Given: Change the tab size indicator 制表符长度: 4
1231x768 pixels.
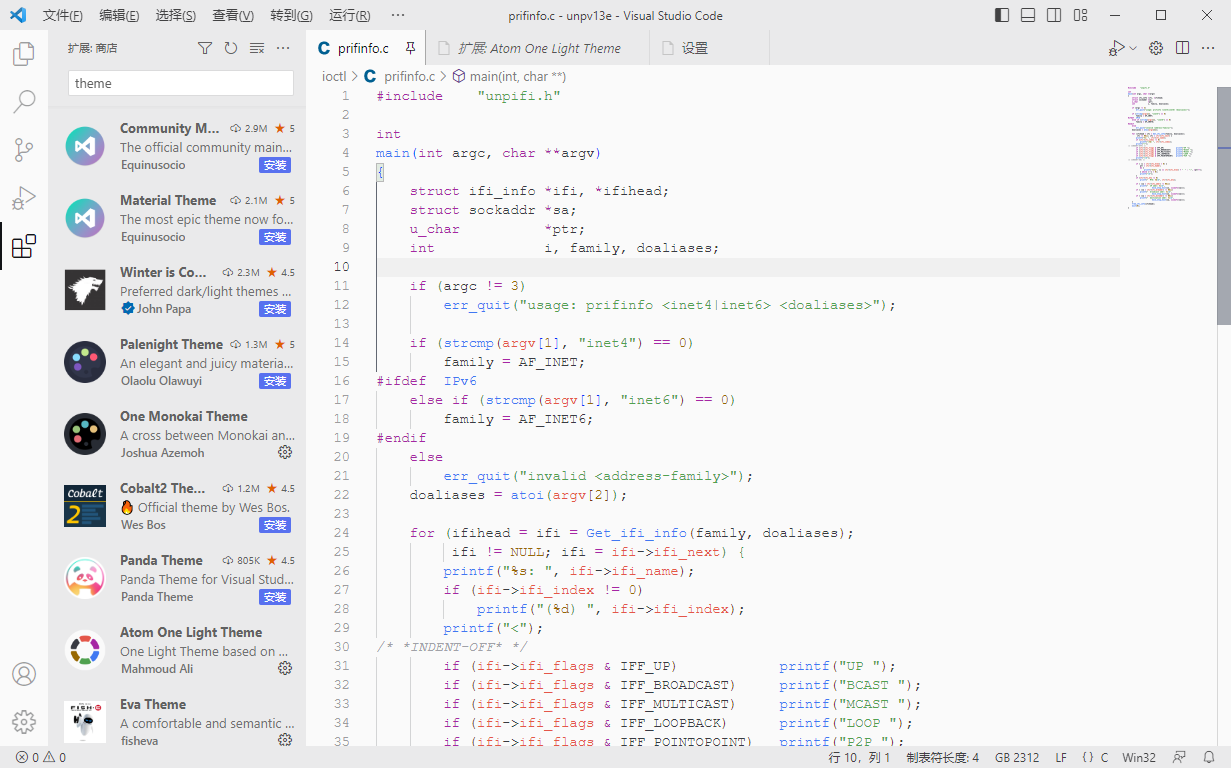Looking at the screenshot, I should click(x=942, y=758).
